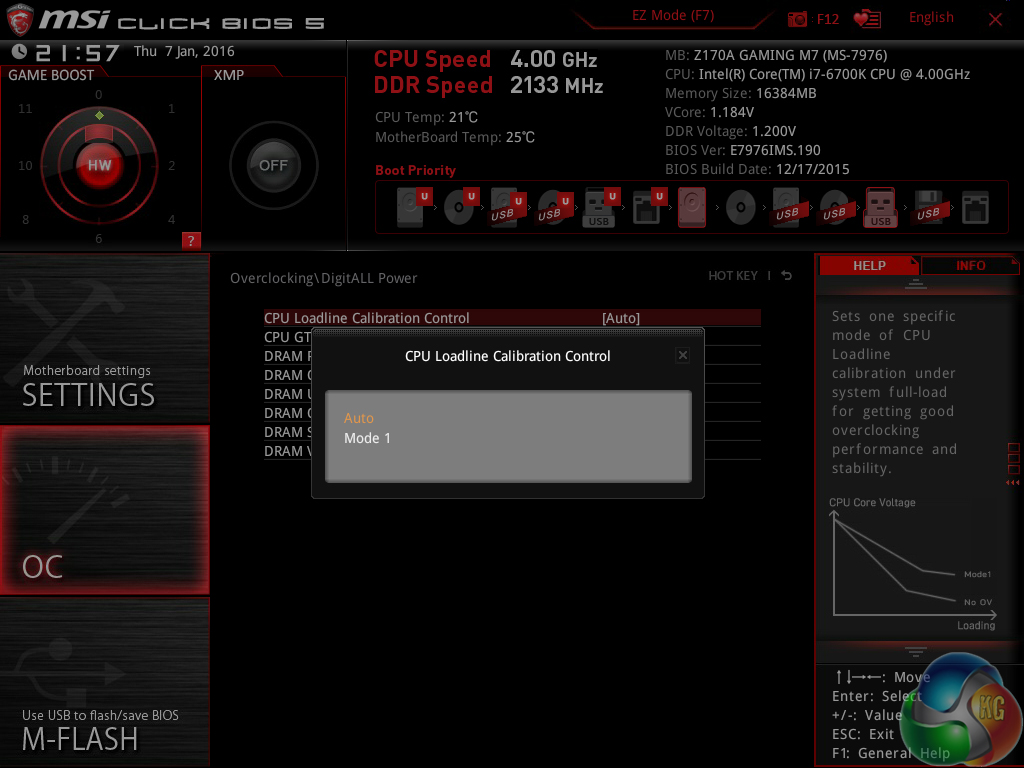The image size is (1024, 768).
Task: Click the Intel Core i7-6700K CPU line
Action: [817, 74]
